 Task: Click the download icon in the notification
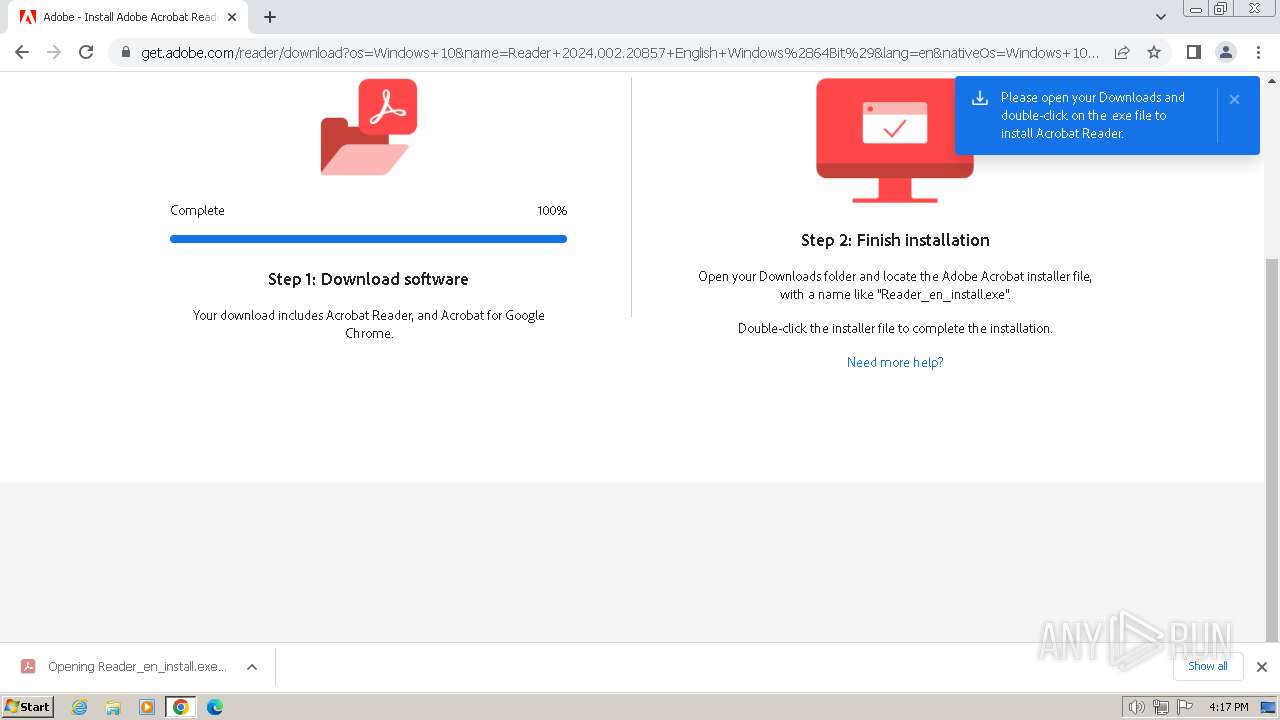point(980,98)
